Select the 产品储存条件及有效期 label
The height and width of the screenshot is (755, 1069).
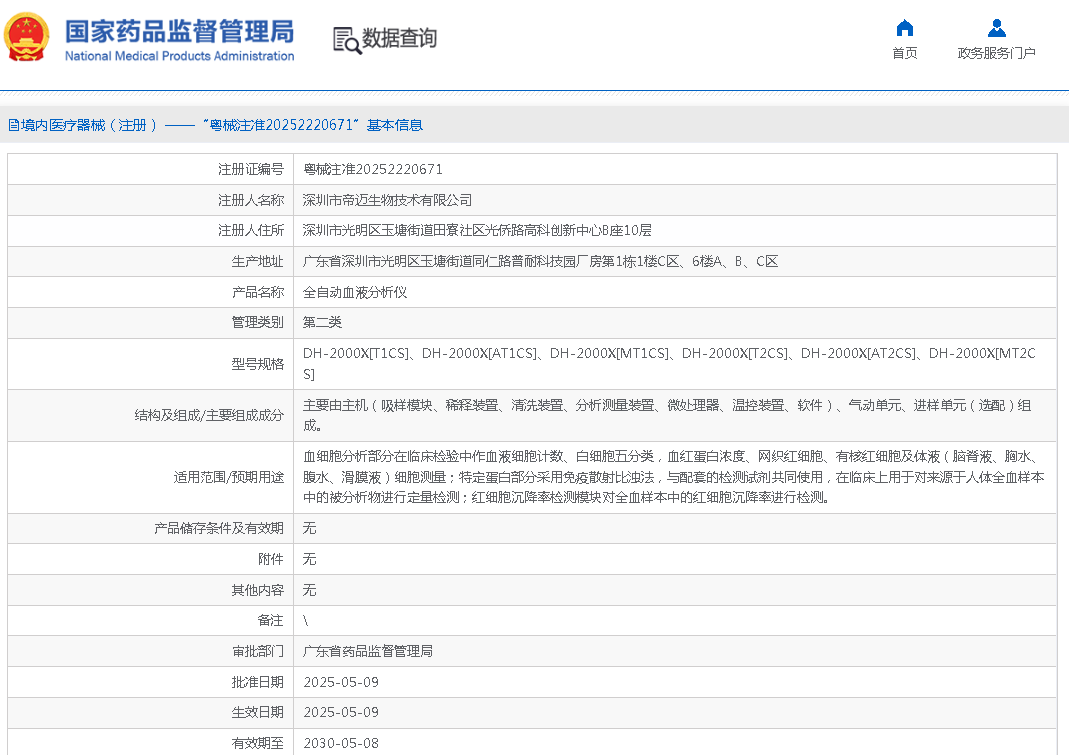[x=219, y=529]
